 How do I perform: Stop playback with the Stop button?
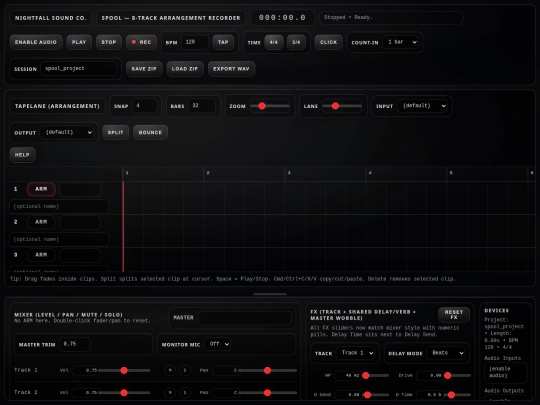point(109,42)
